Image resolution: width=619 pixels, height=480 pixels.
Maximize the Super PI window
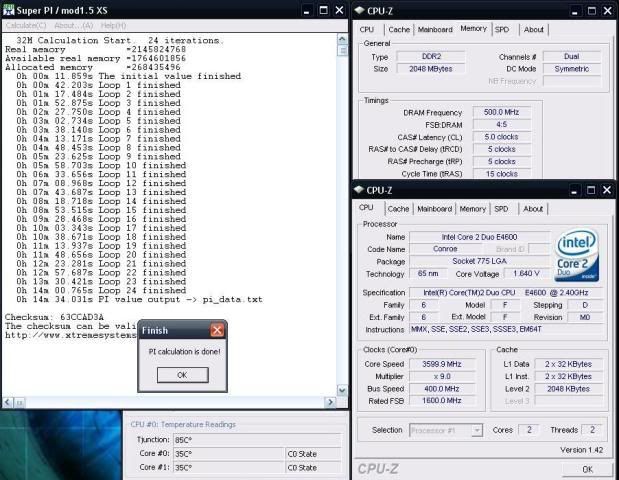(323, 10)
